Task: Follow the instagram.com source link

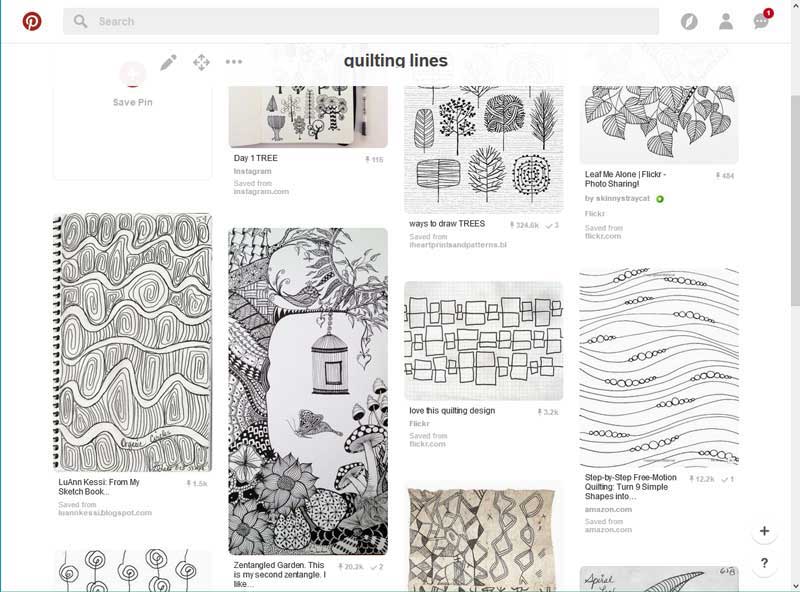Action: 261,192
